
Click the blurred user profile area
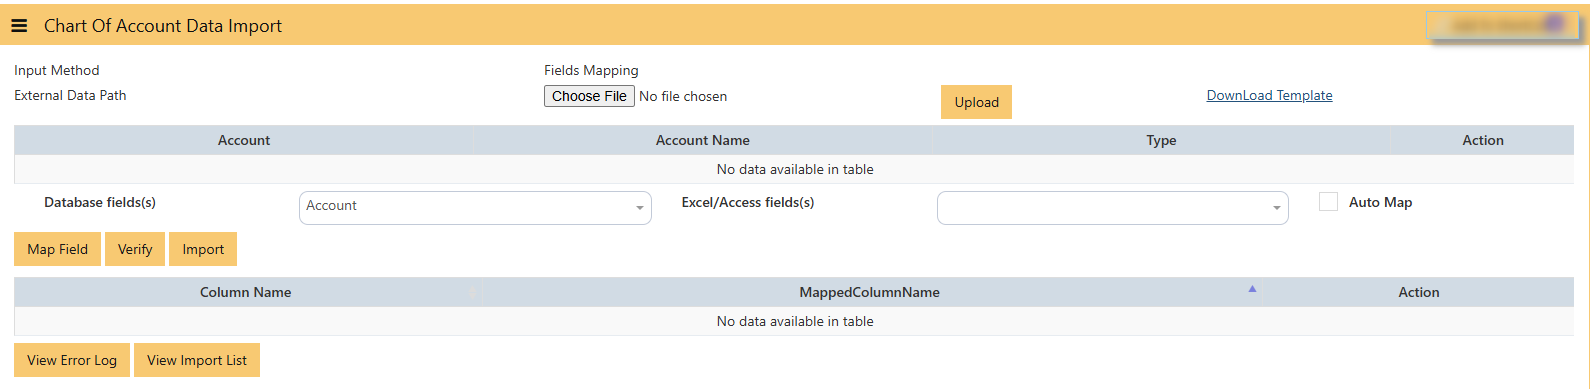(x=1504, y=26)
